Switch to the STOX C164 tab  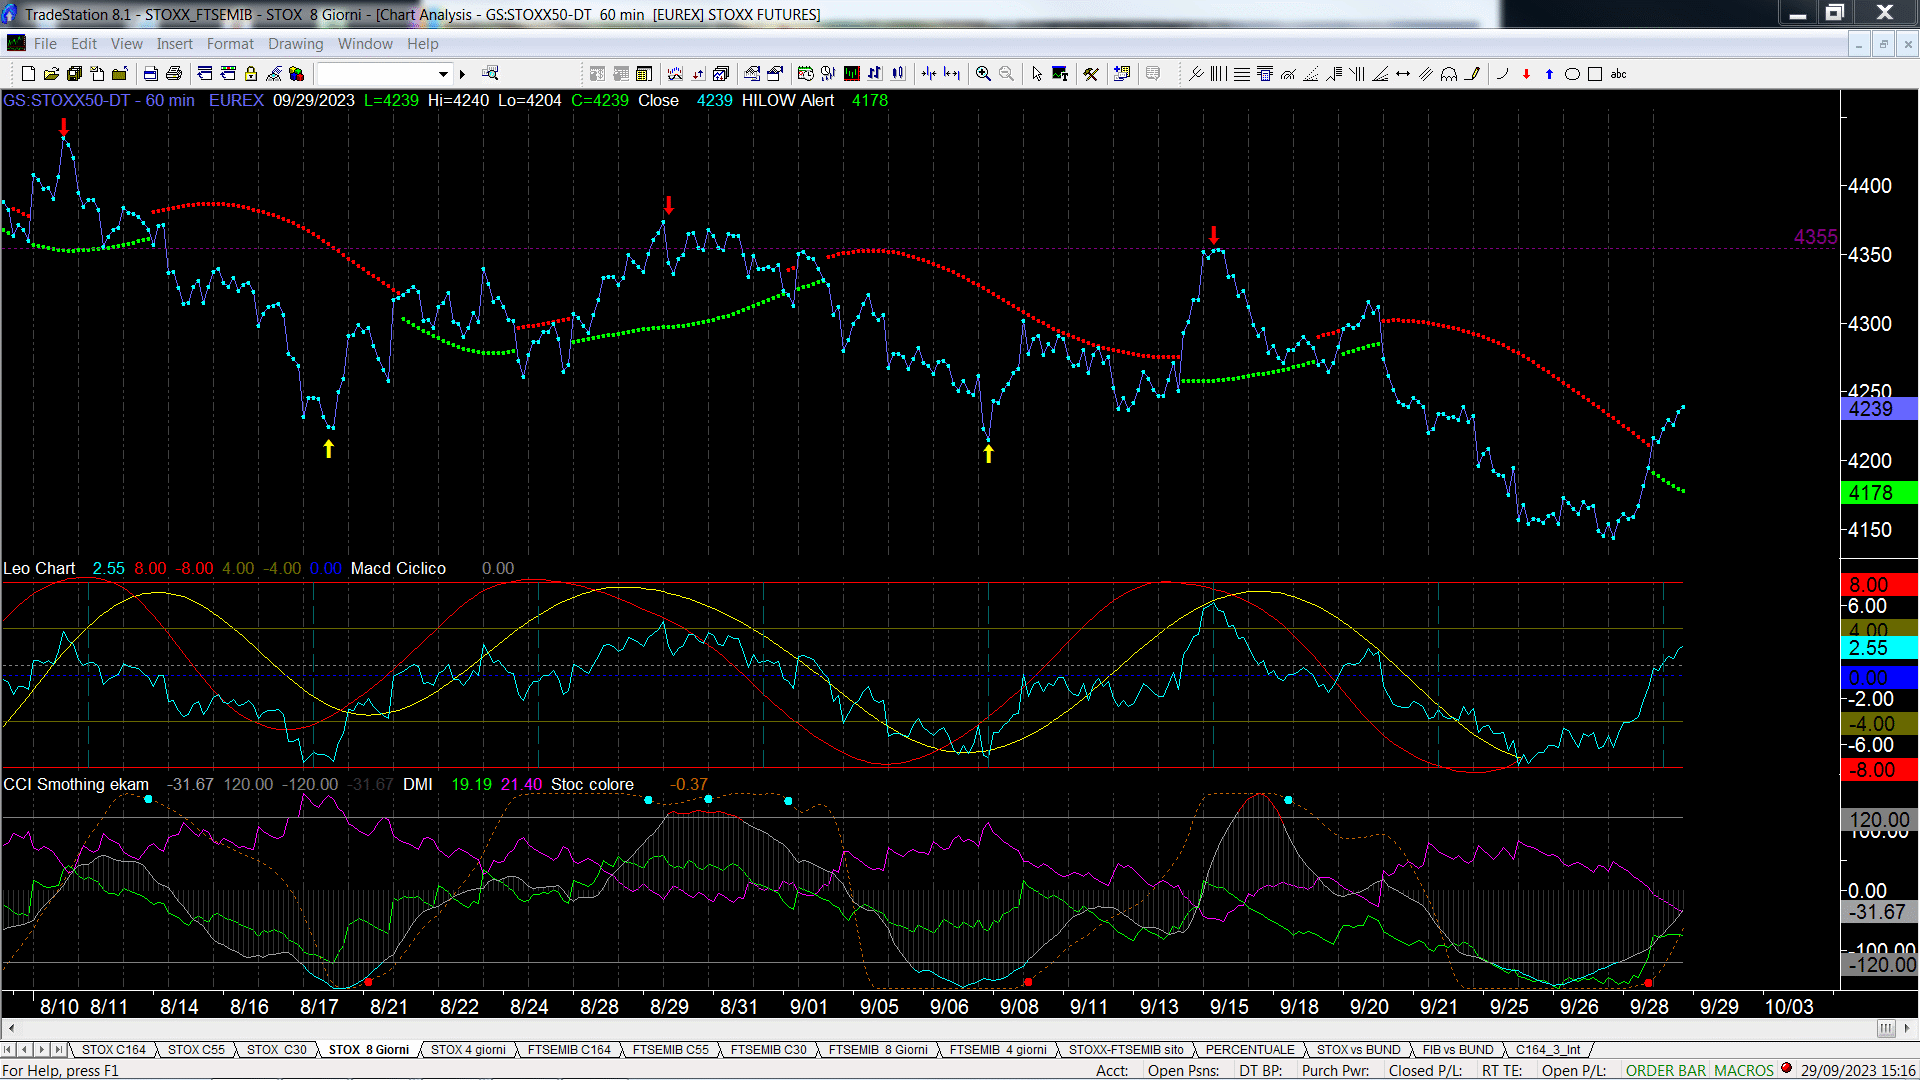pyautogui.click(x=114, y=1050)
